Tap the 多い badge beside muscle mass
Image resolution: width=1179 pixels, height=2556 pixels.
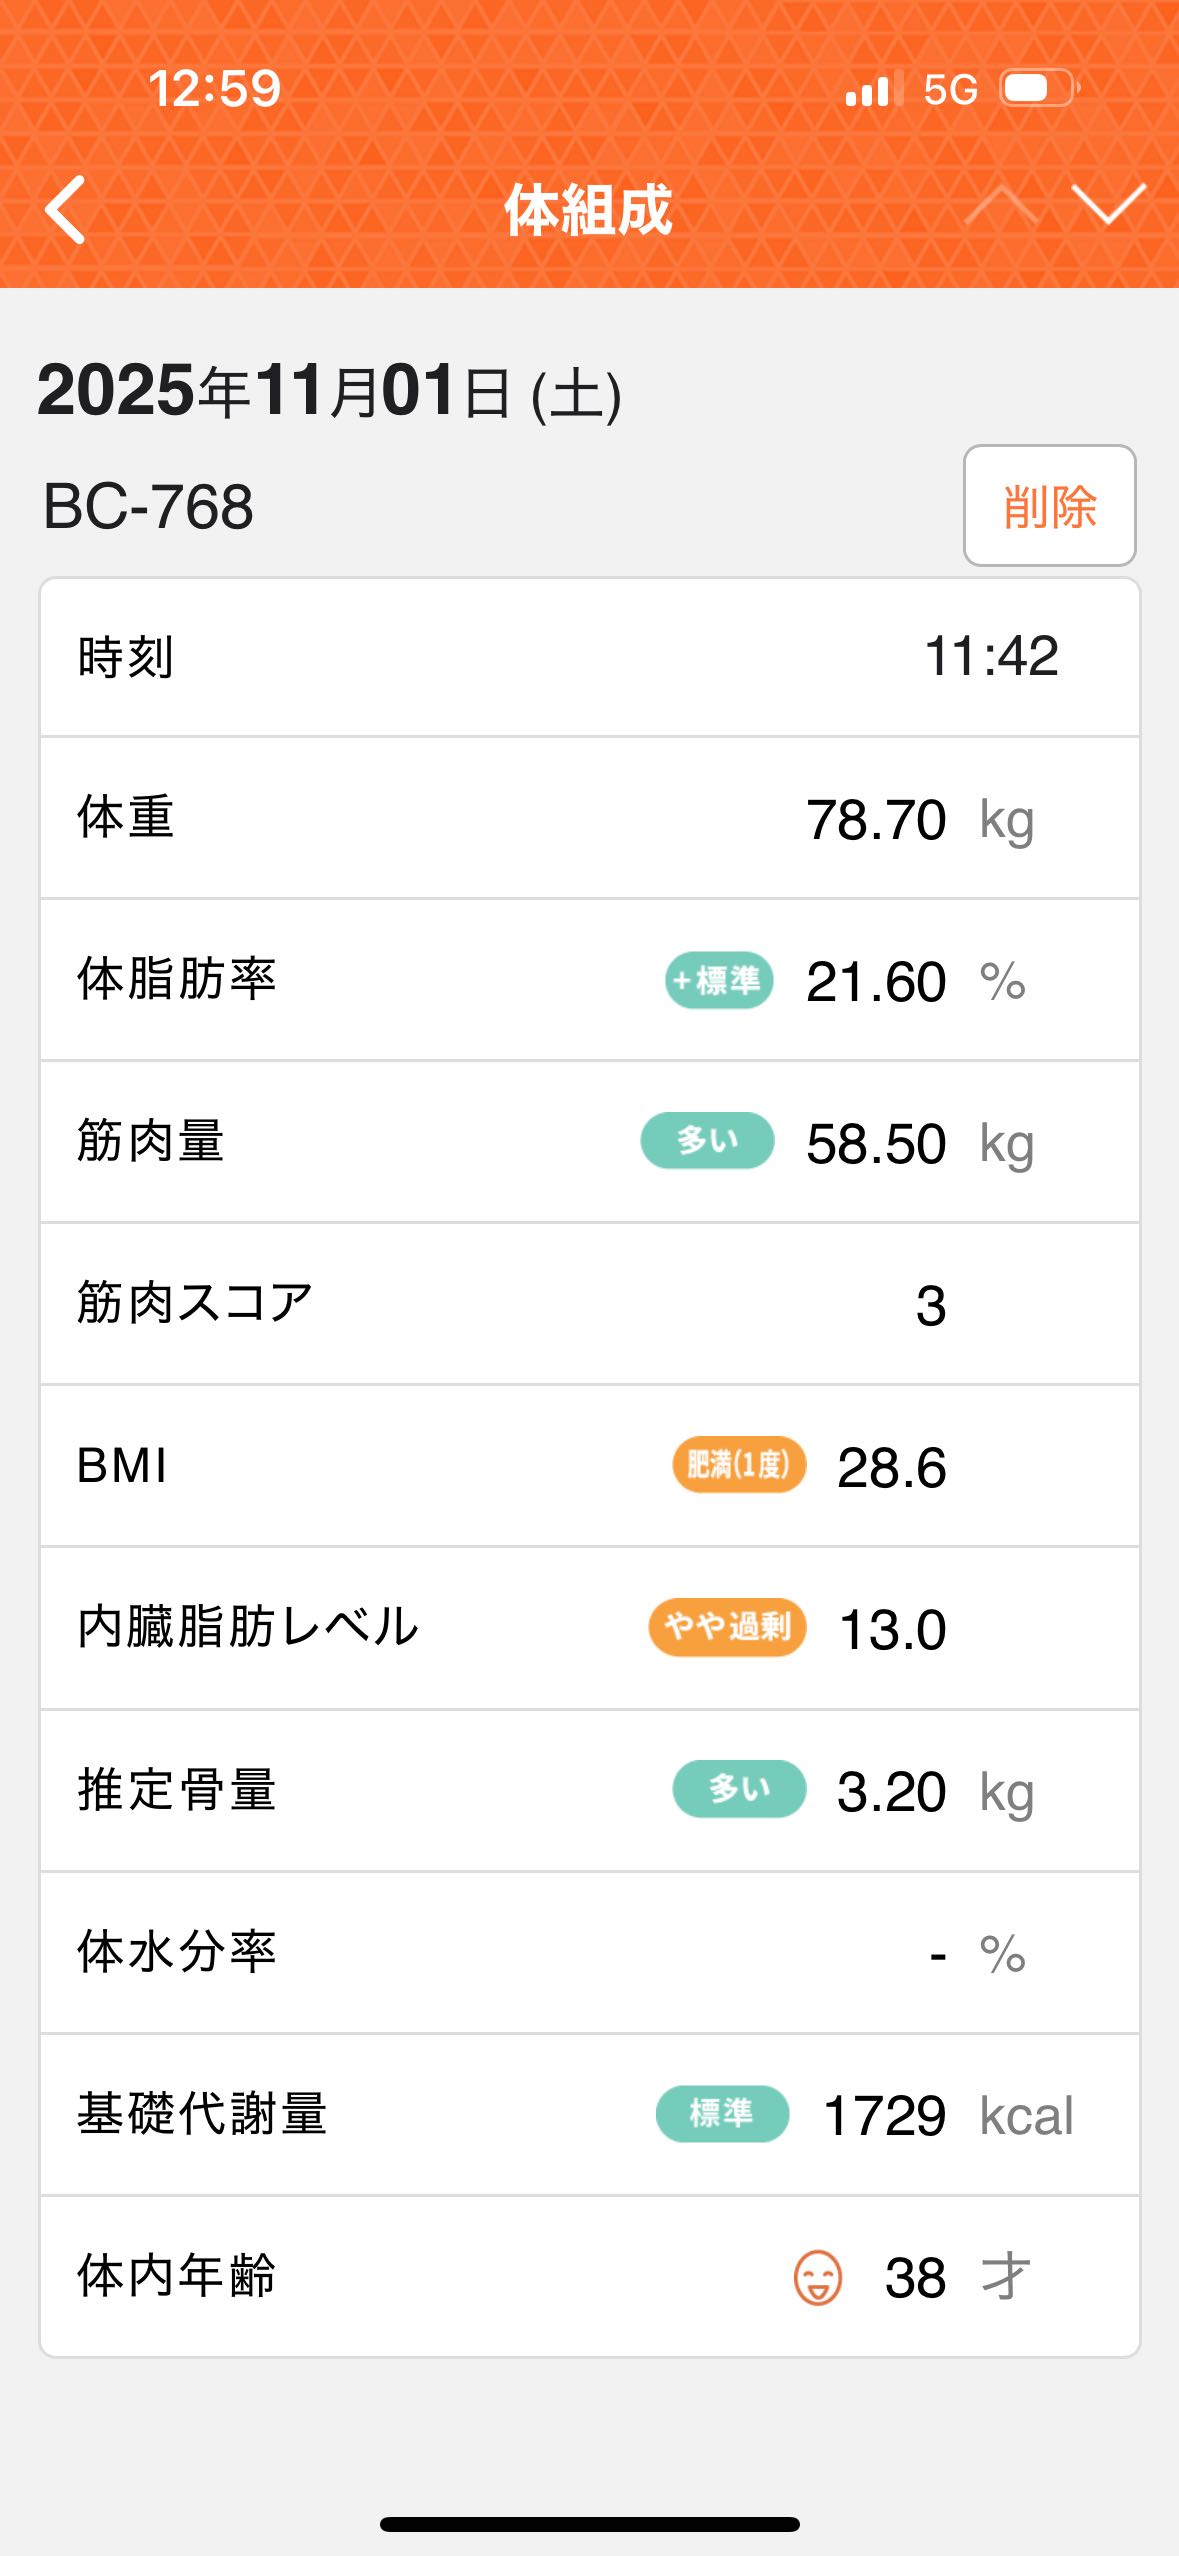coord(707,1141)
